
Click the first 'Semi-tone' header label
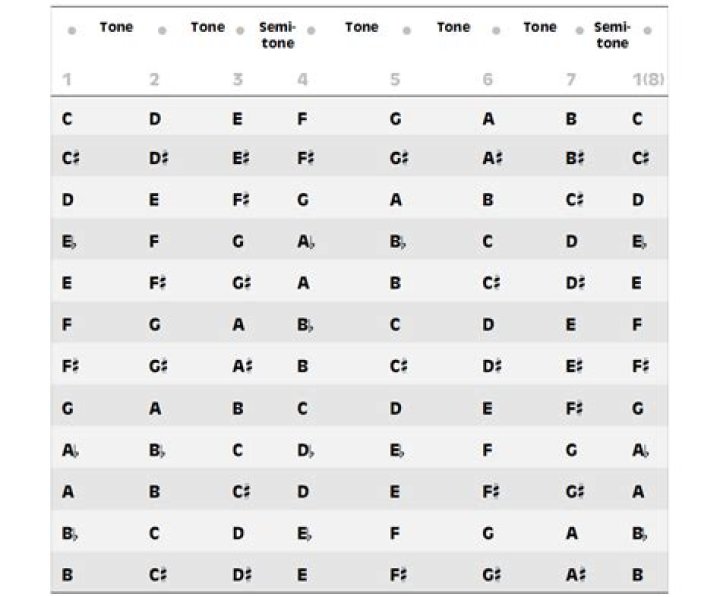point(277,35)
